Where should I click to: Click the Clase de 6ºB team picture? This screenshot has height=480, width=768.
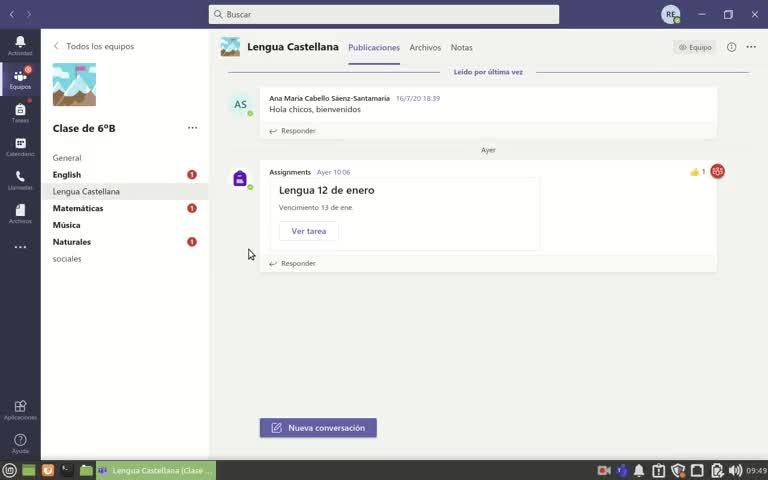pyautogui.click(x=74, y=84)
